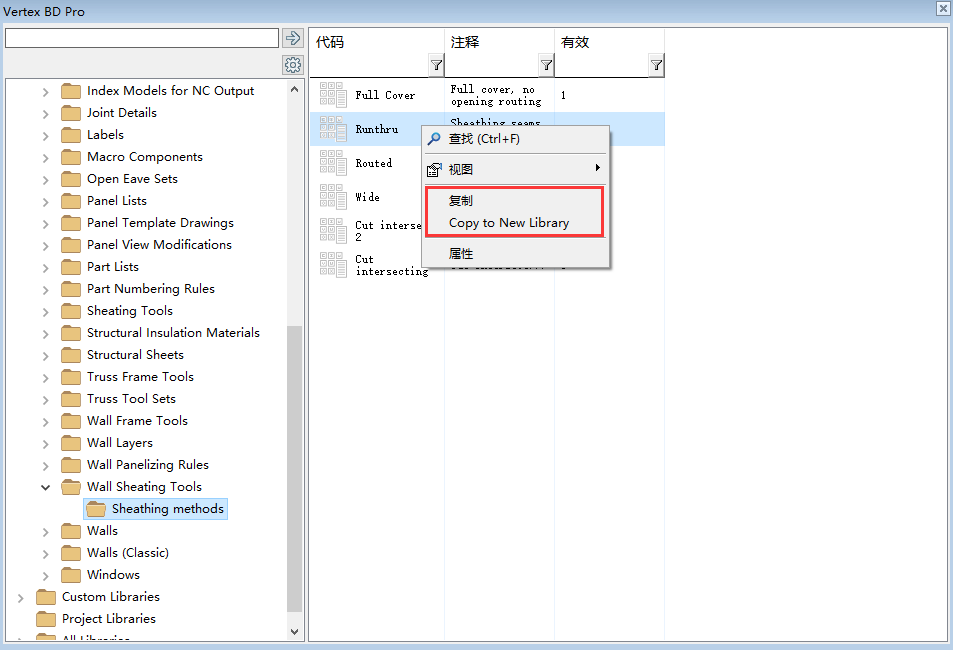
Task: Expand the Walls (Classic) node
Action: pyautogui.click(x=46, y=553)
